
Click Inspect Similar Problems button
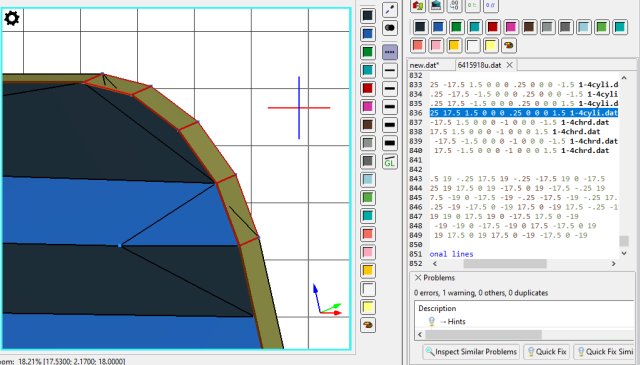pos(471,352)
